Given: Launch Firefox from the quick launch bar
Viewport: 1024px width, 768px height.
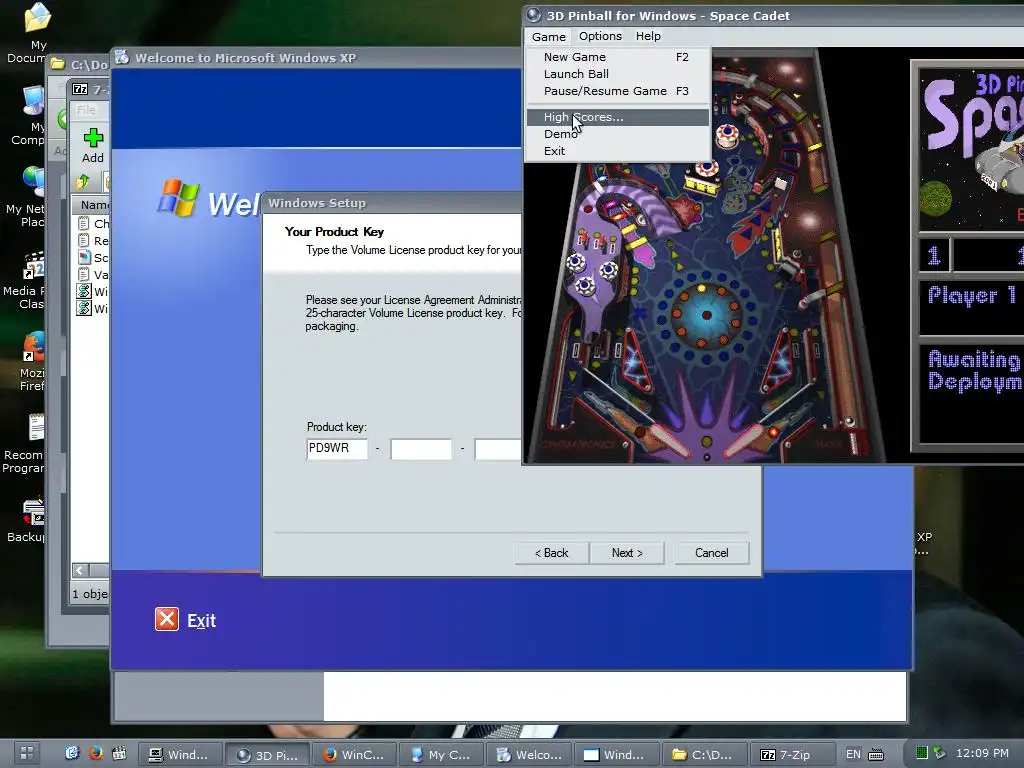Looking at the screenshot, I should (95, 753).
